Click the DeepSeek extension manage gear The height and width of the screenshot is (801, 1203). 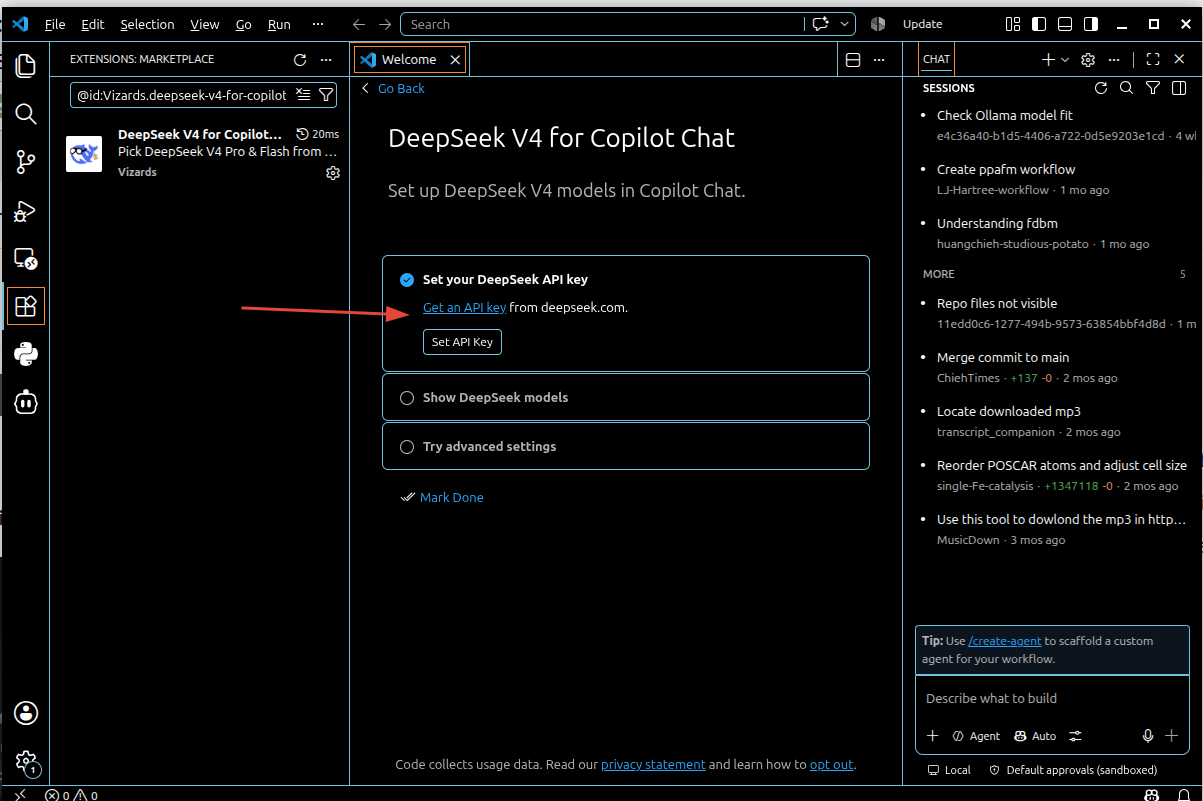[x=333, y=173]
